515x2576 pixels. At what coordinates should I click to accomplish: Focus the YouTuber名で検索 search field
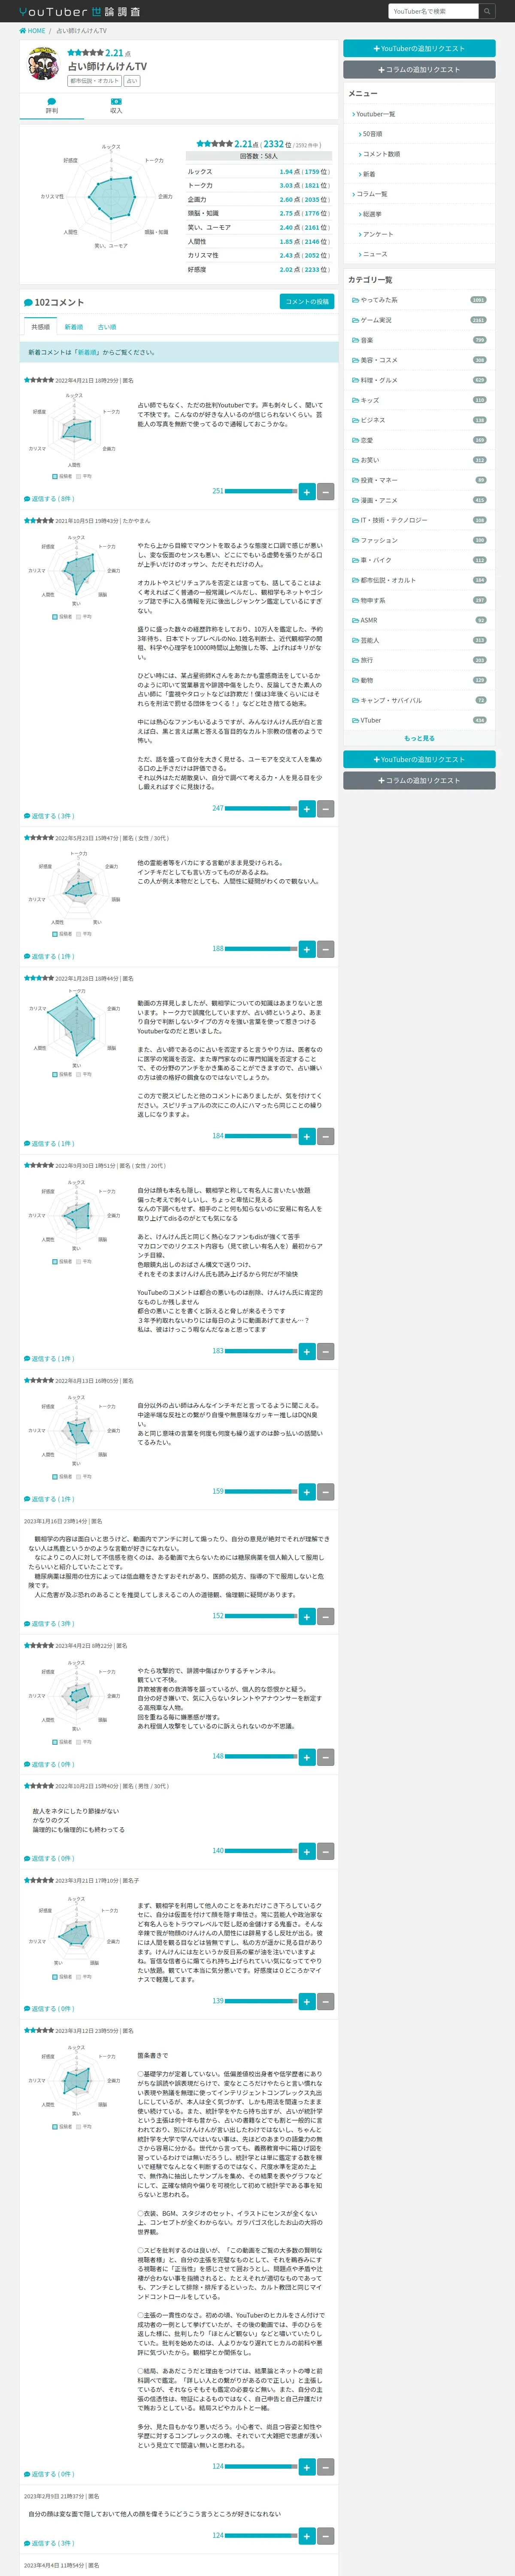pyautogui.click(x=434, y=11)
